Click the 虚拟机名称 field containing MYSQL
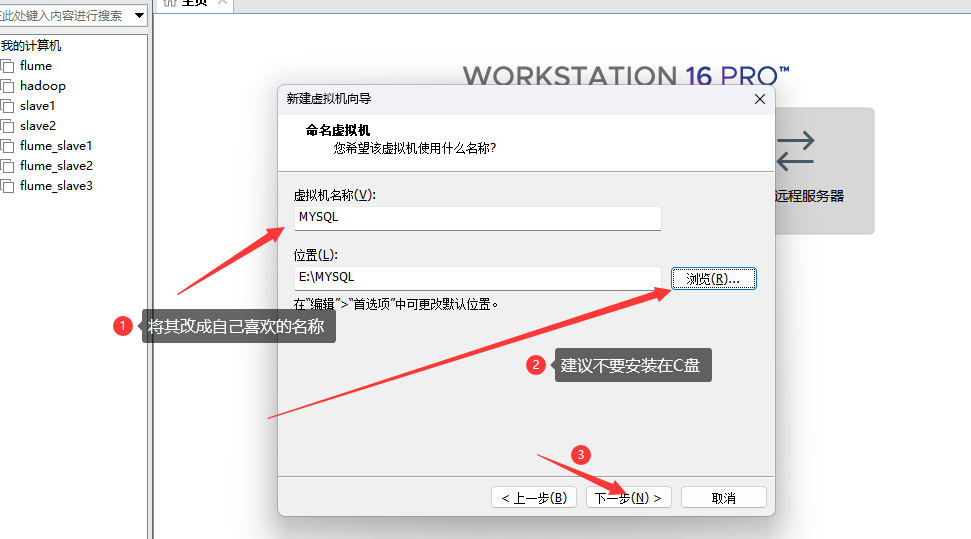Image resolution: width=971 pixels, height=539 pixels. click(x=477, y=218)
